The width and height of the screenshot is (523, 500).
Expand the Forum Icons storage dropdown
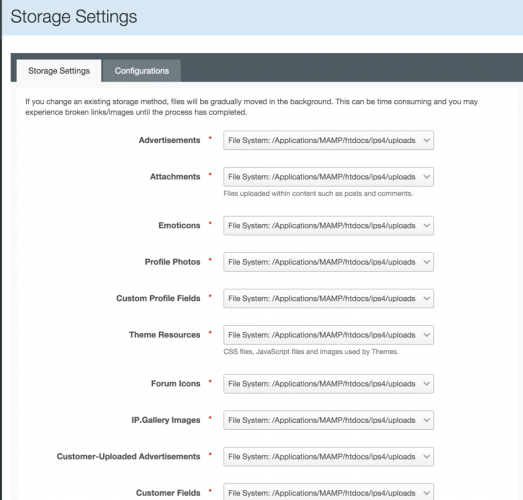point(329,384)
